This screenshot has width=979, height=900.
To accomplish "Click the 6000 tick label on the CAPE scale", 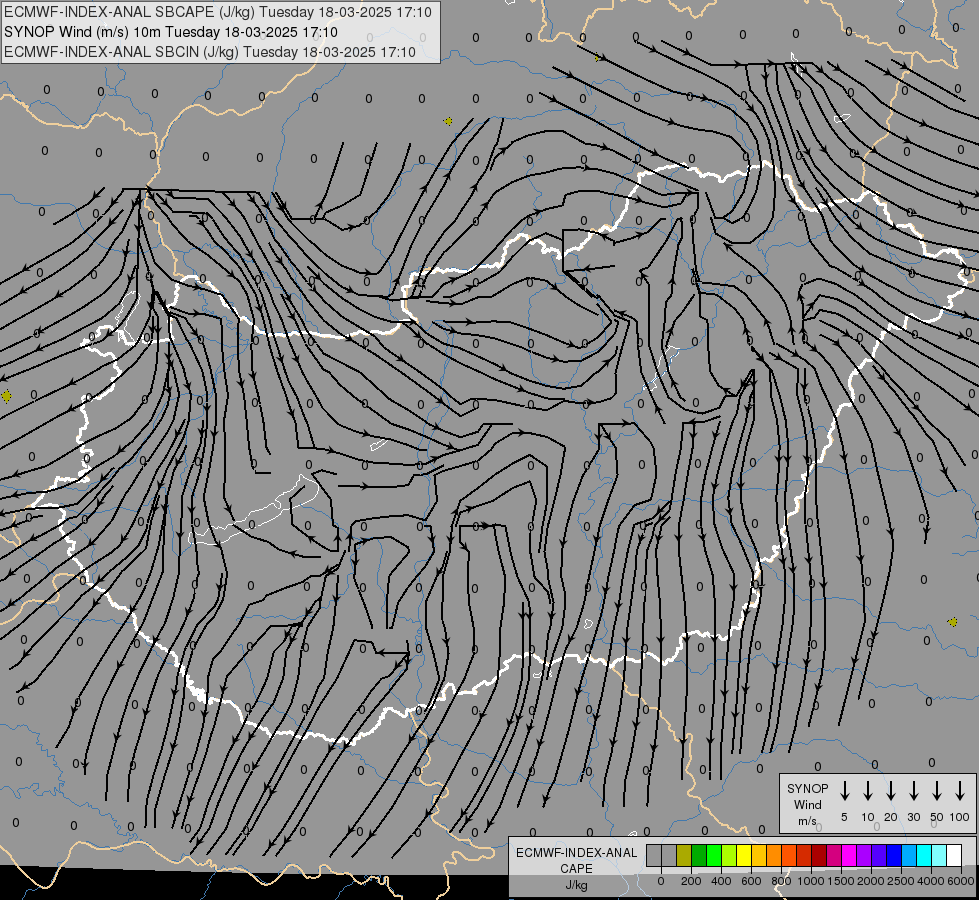I will (961, 881).
